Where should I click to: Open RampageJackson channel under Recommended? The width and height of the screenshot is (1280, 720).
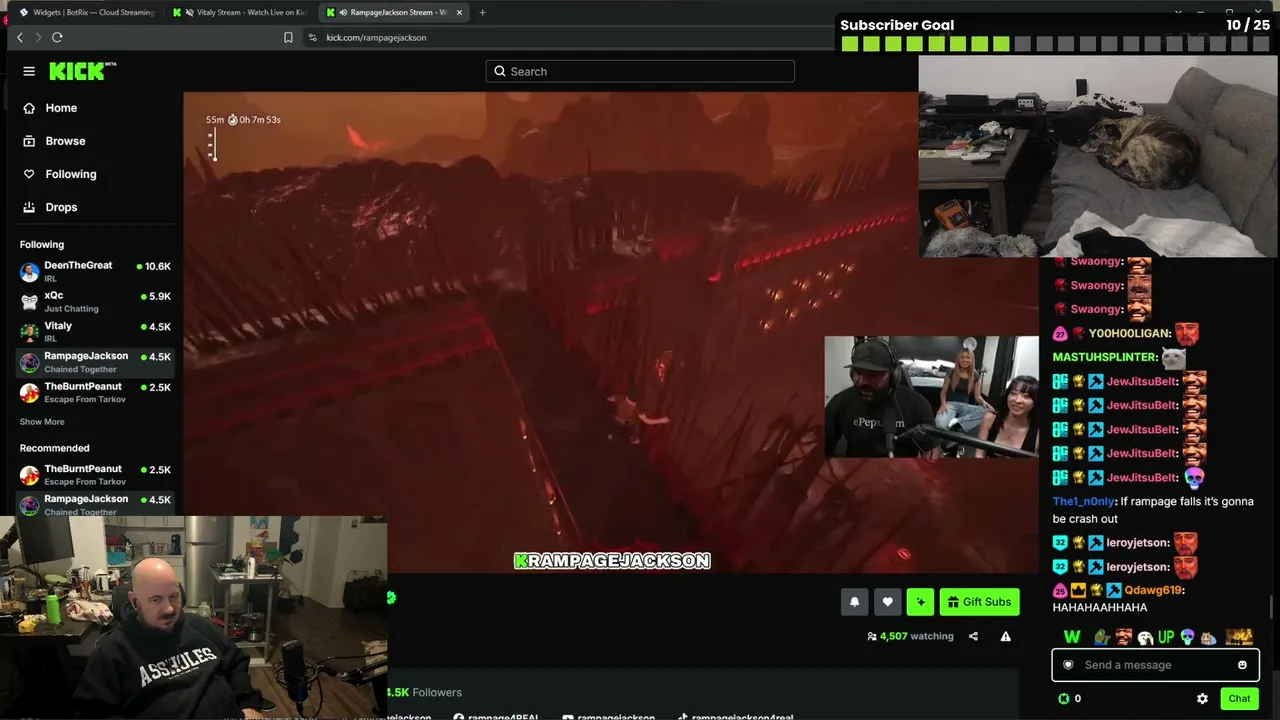(95, 504)
